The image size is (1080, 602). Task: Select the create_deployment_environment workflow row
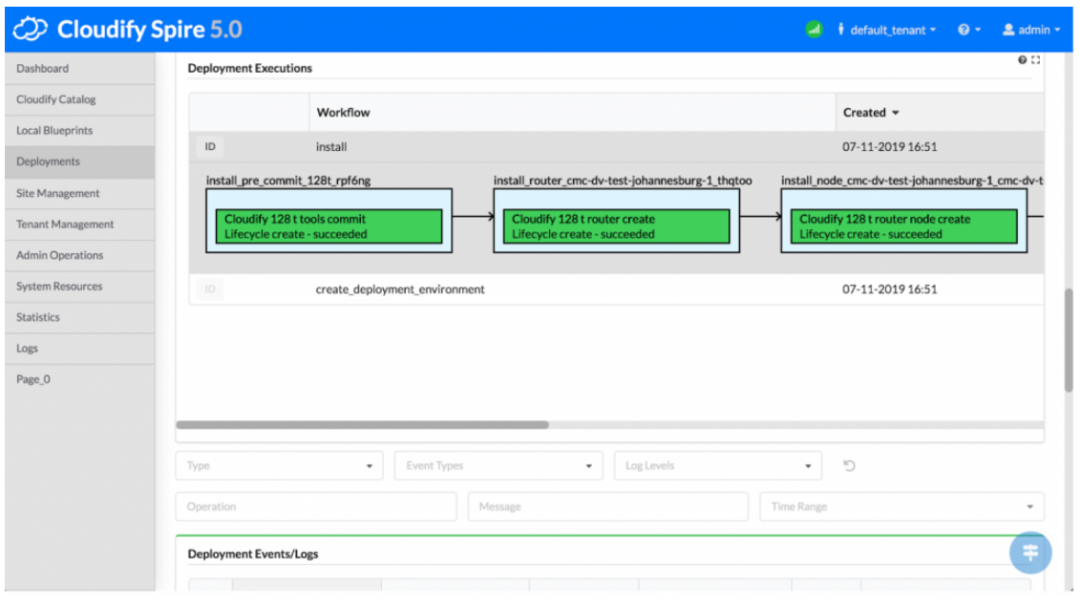point(616,289)
